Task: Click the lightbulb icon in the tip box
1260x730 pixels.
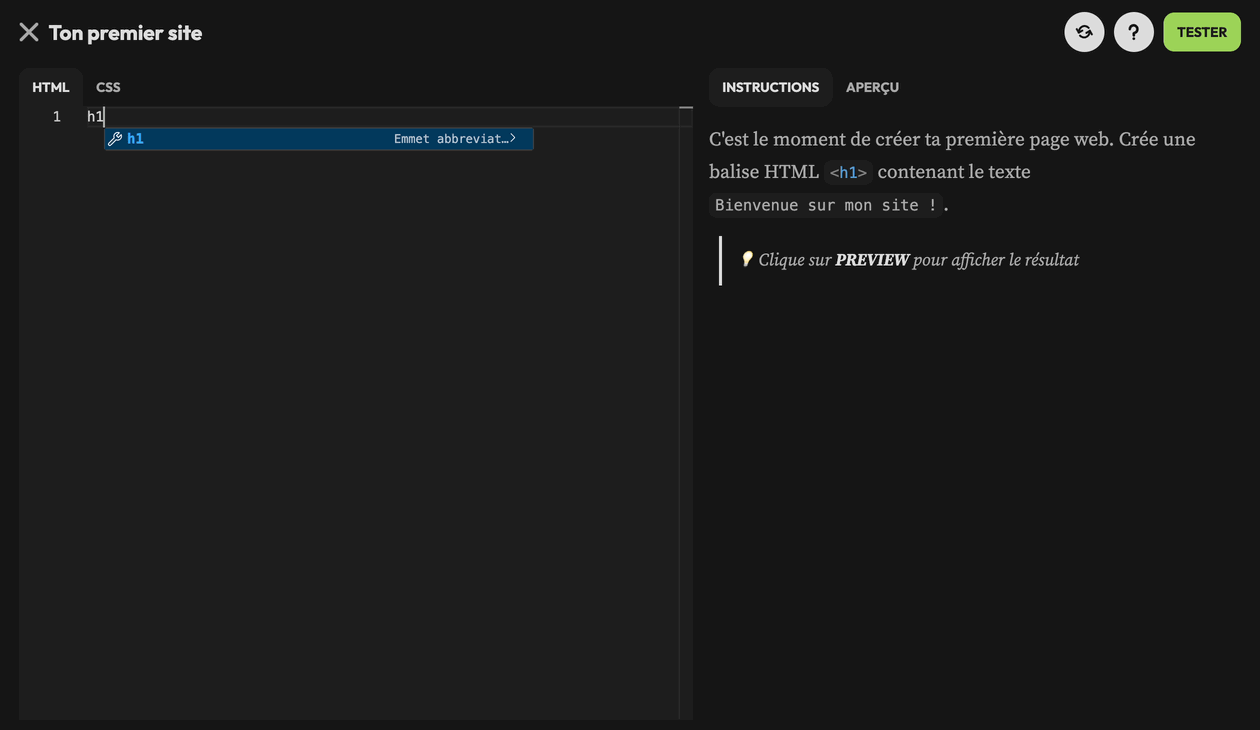Action: tap(747, 258)
